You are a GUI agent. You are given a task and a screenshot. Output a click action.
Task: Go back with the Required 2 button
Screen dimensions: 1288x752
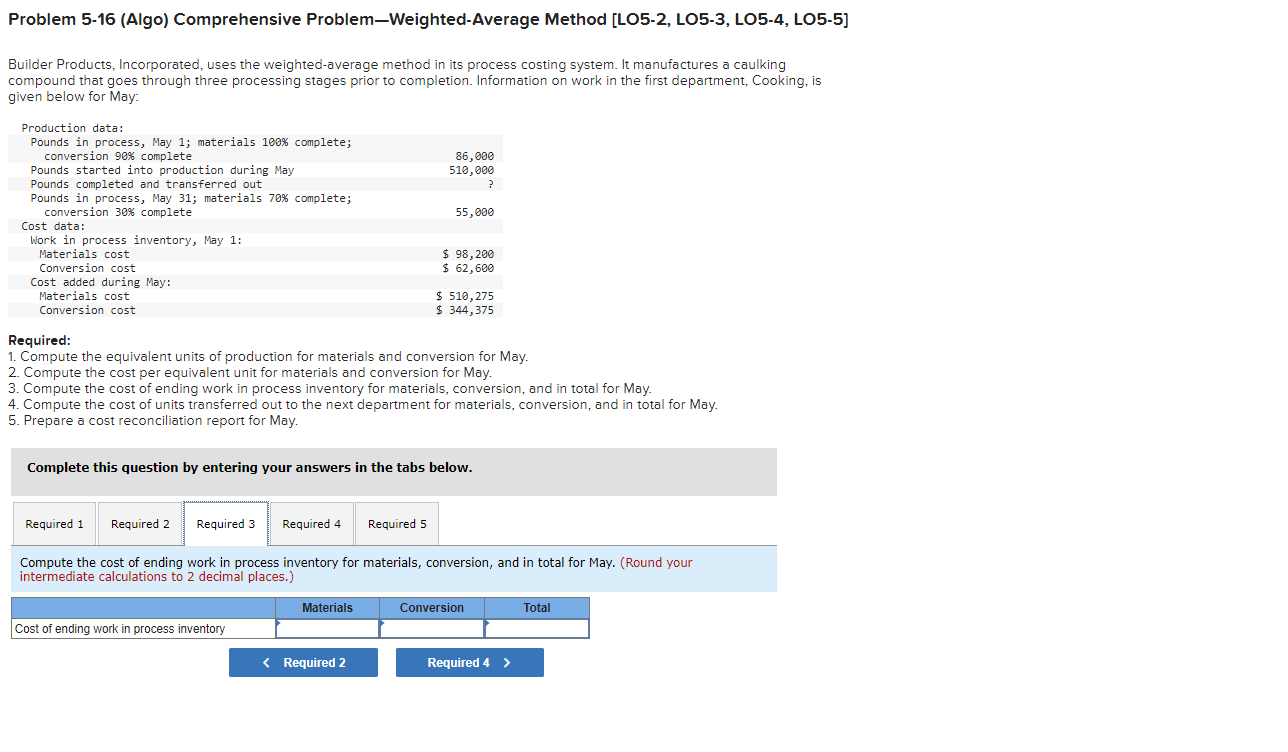tap(303, 663)
